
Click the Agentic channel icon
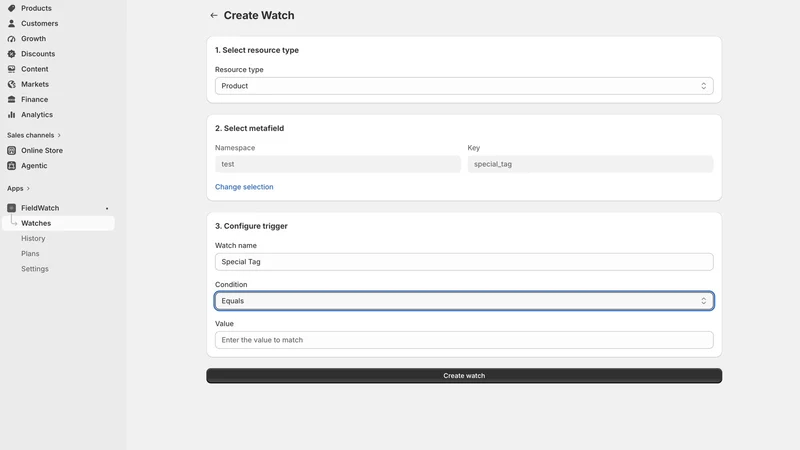11,166
